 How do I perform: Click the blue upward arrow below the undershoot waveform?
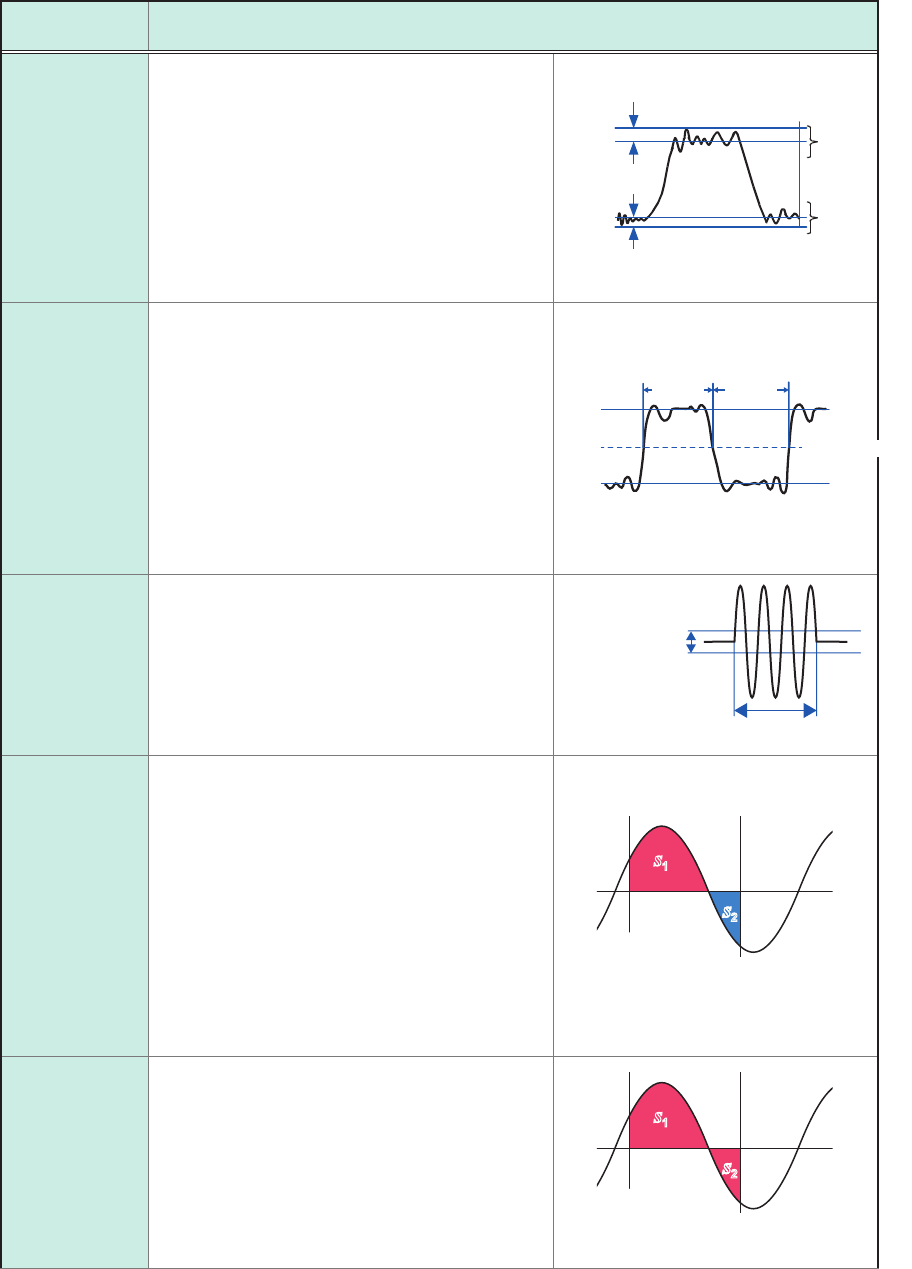pyautogui.click(x=632, y=234)
